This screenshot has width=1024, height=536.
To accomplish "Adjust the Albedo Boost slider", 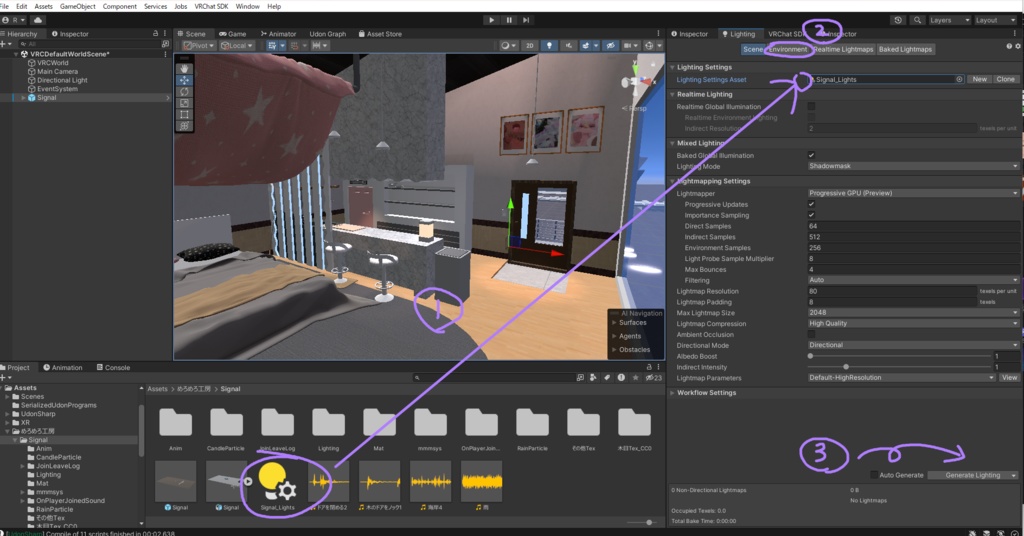I will (810, 356).
